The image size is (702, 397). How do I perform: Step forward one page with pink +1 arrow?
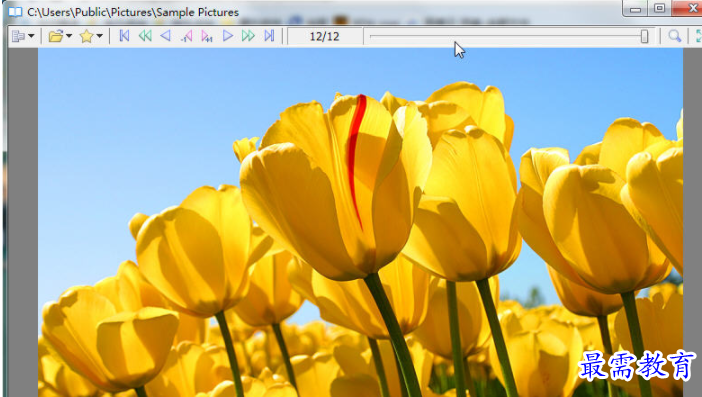(x=207, y=36)
